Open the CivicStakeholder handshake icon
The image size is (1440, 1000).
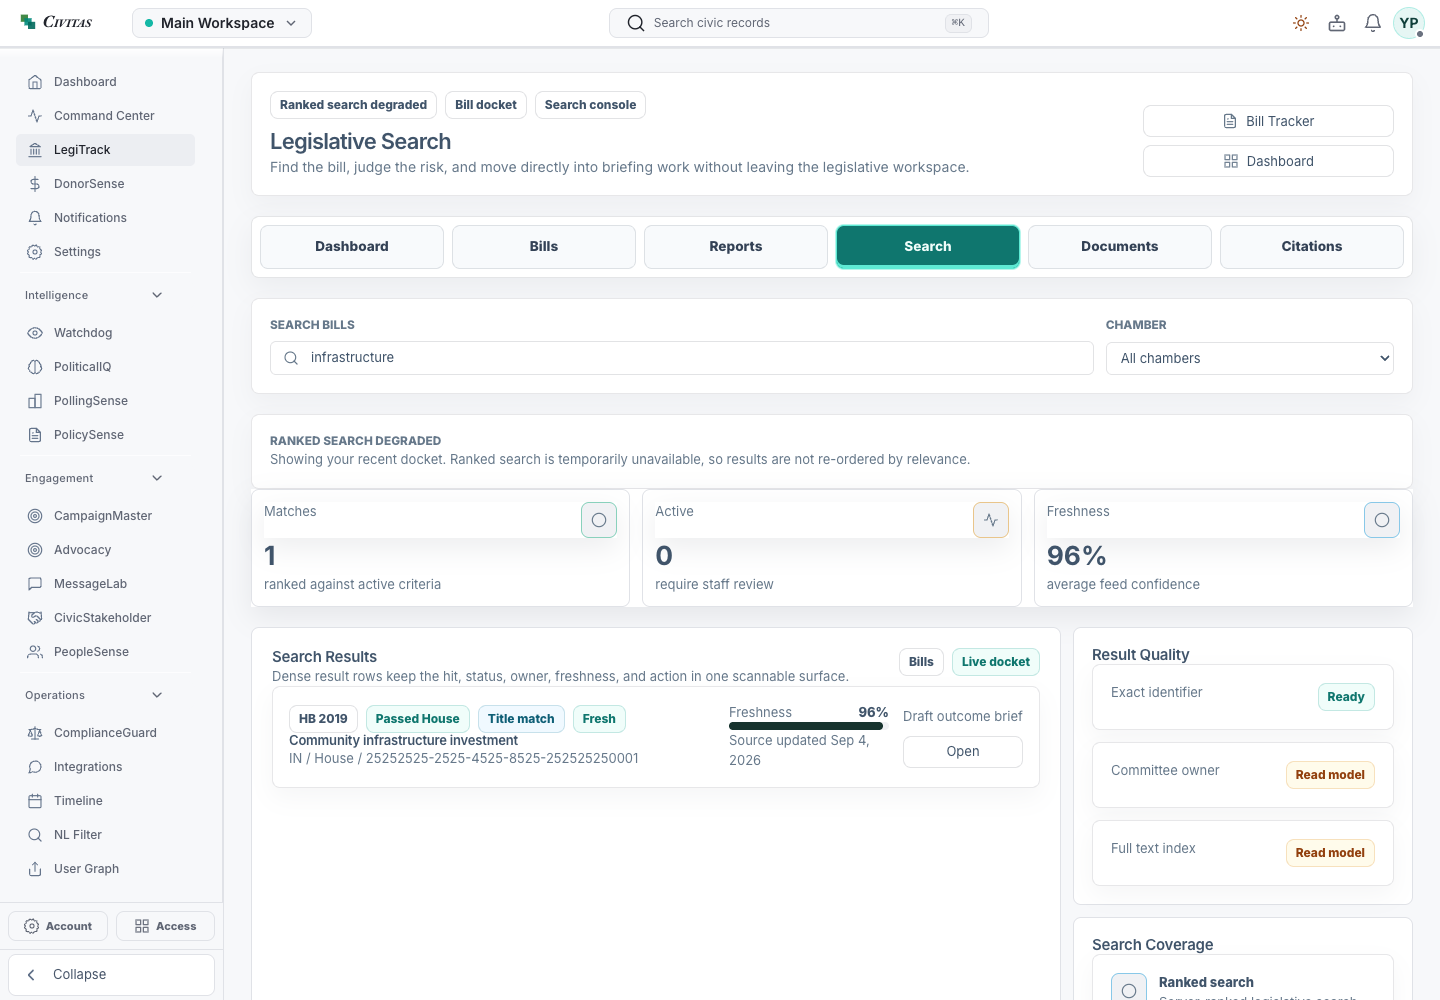coord(35,618)
